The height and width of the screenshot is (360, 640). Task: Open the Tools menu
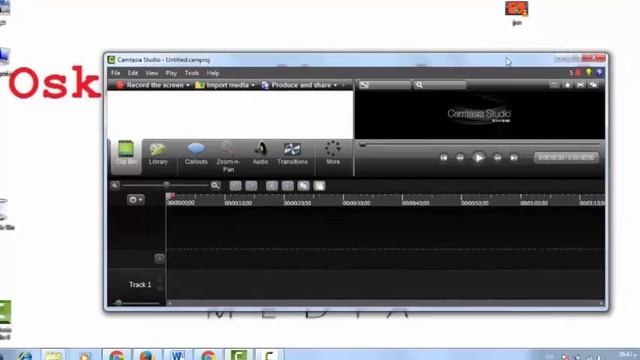tap(192, 73)
